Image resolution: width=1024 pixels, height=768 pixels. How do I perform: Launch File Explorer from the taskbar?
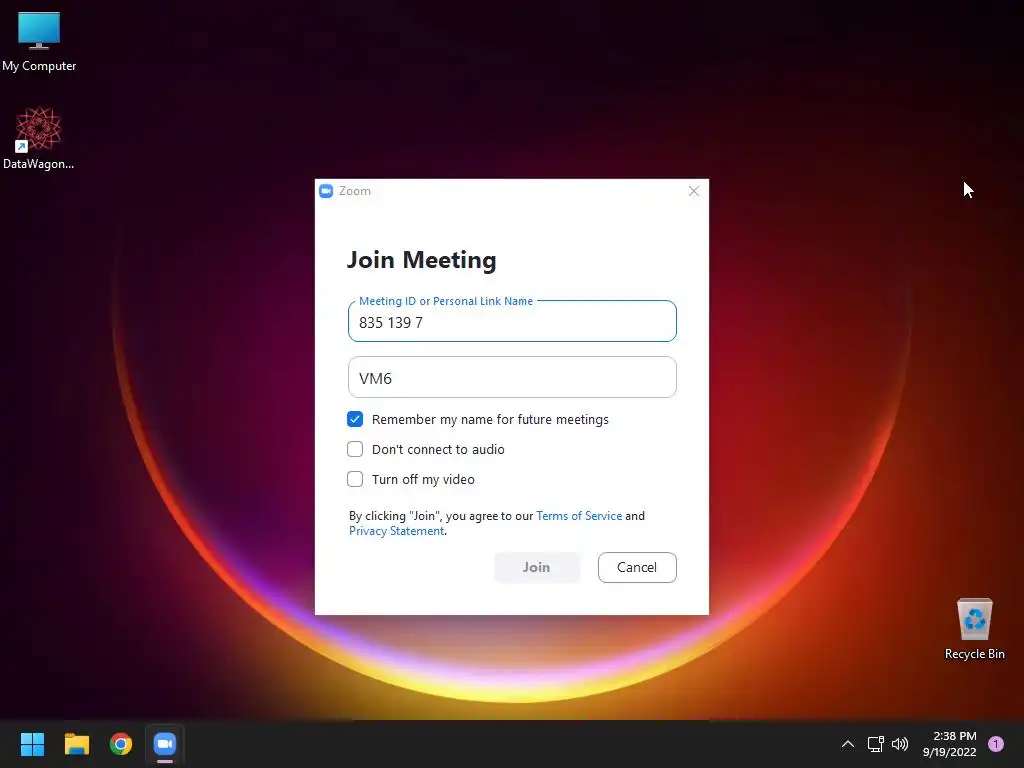pos(76,744)
